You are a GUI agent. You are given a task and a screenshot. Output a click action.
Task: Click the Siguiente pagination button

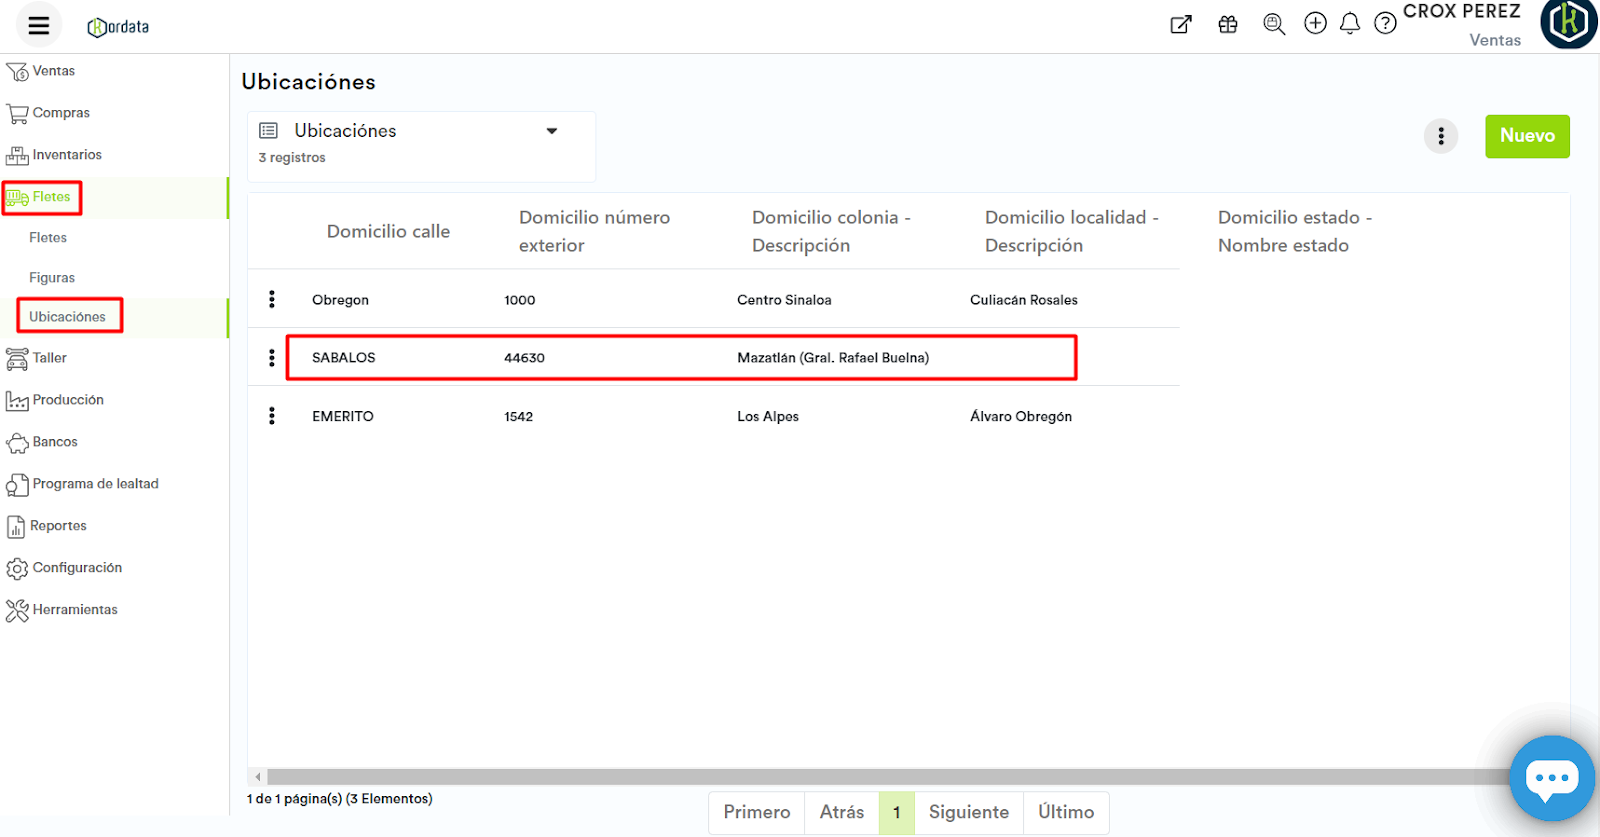(x=968, y=812)
